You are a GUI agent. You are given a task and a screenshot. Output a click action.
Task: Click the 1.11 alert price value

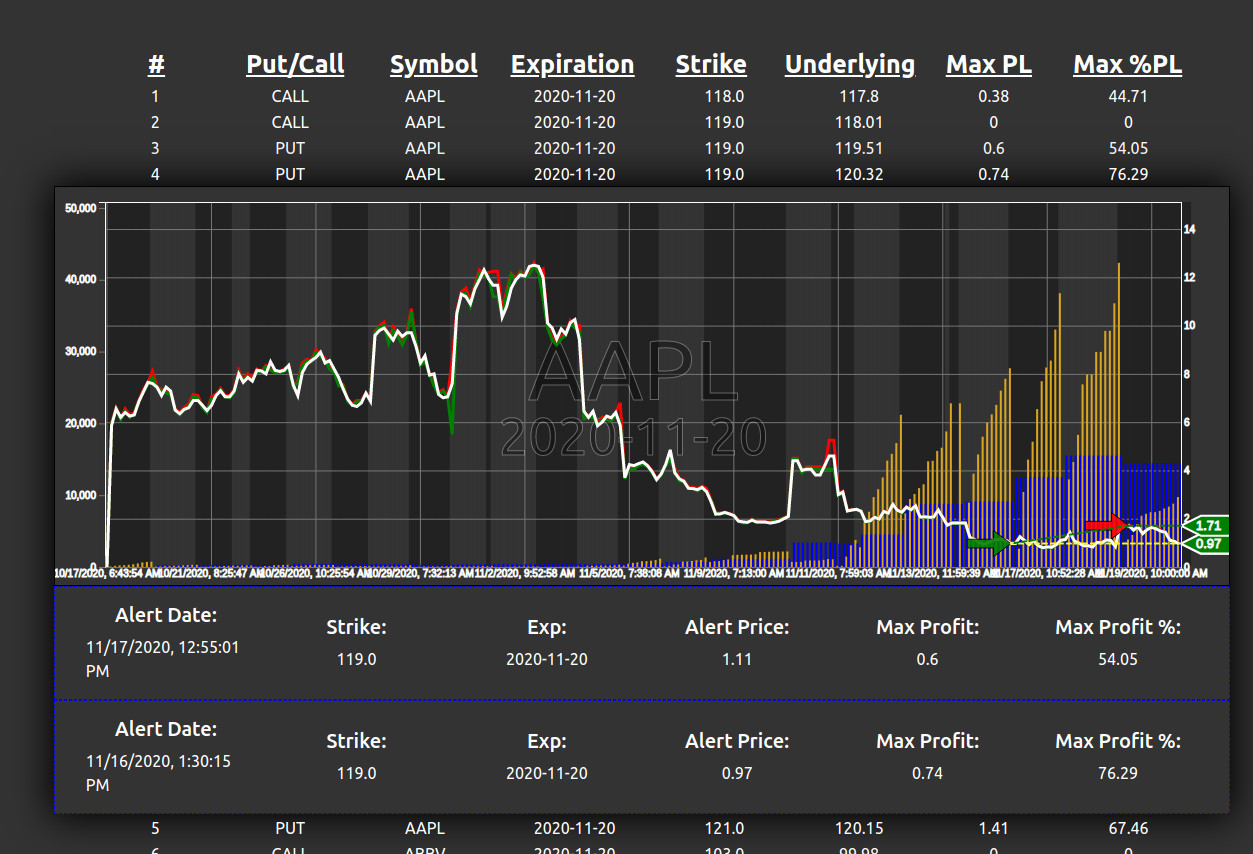pos(736,659)
